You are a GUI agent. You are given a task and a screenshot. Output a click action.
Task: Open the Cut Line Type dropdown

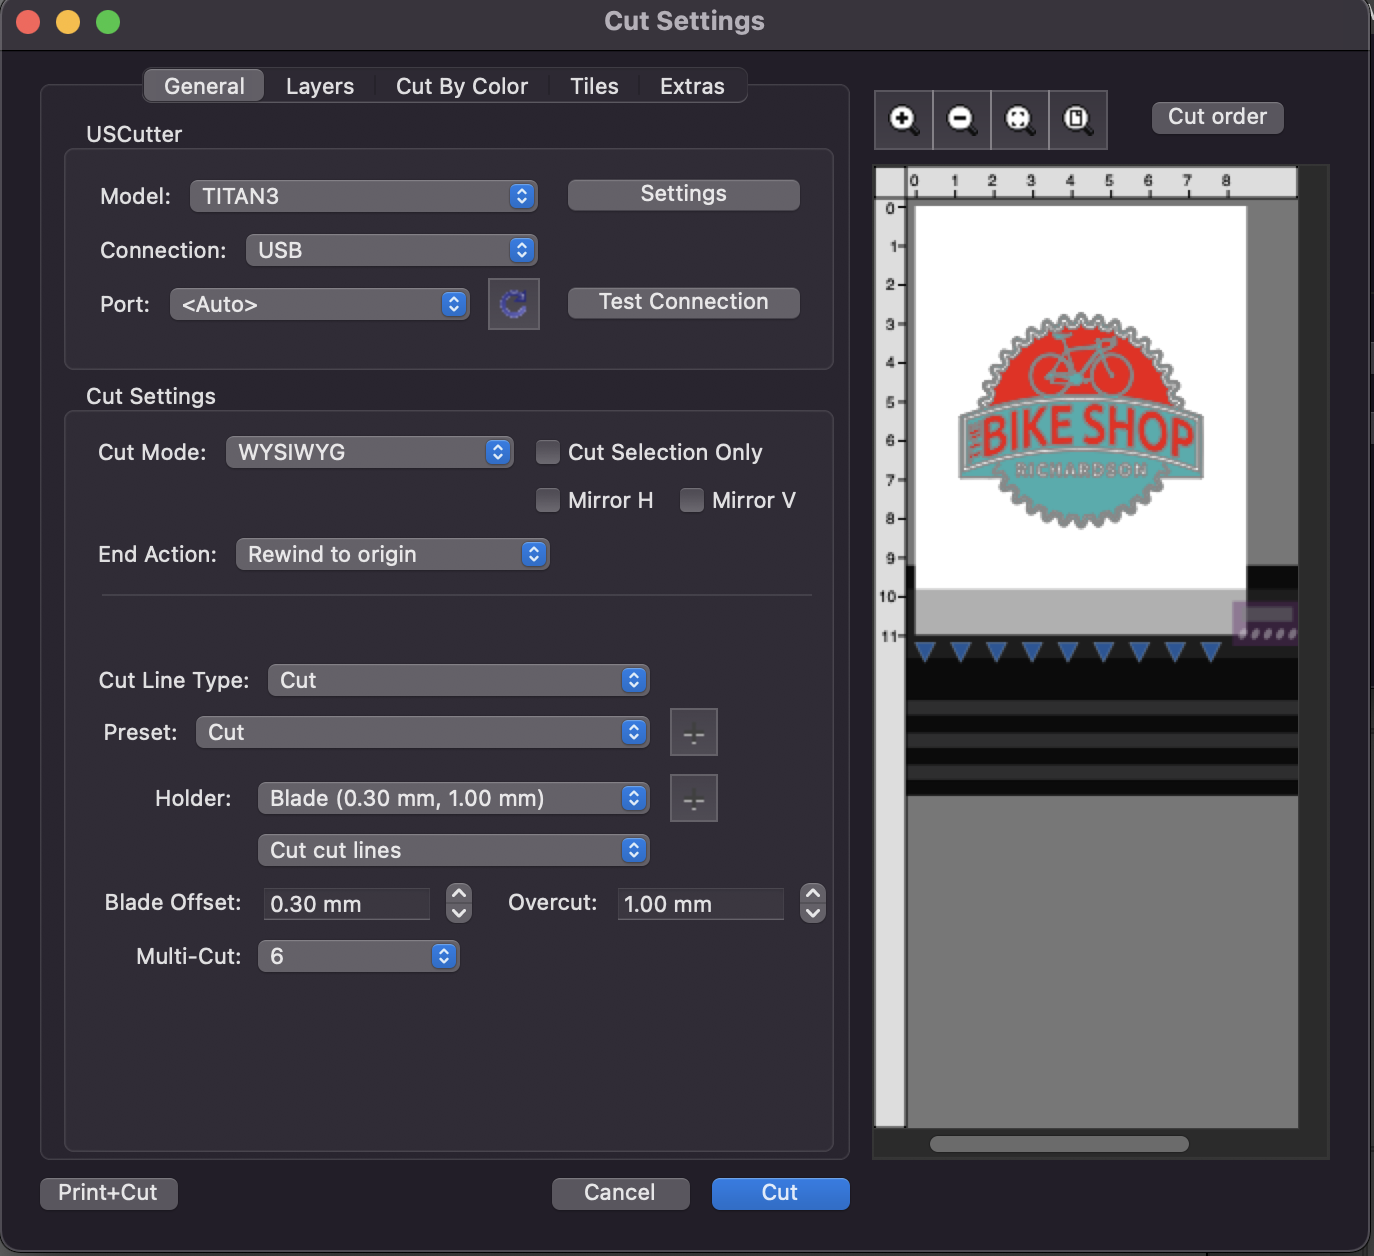[459, 680]
